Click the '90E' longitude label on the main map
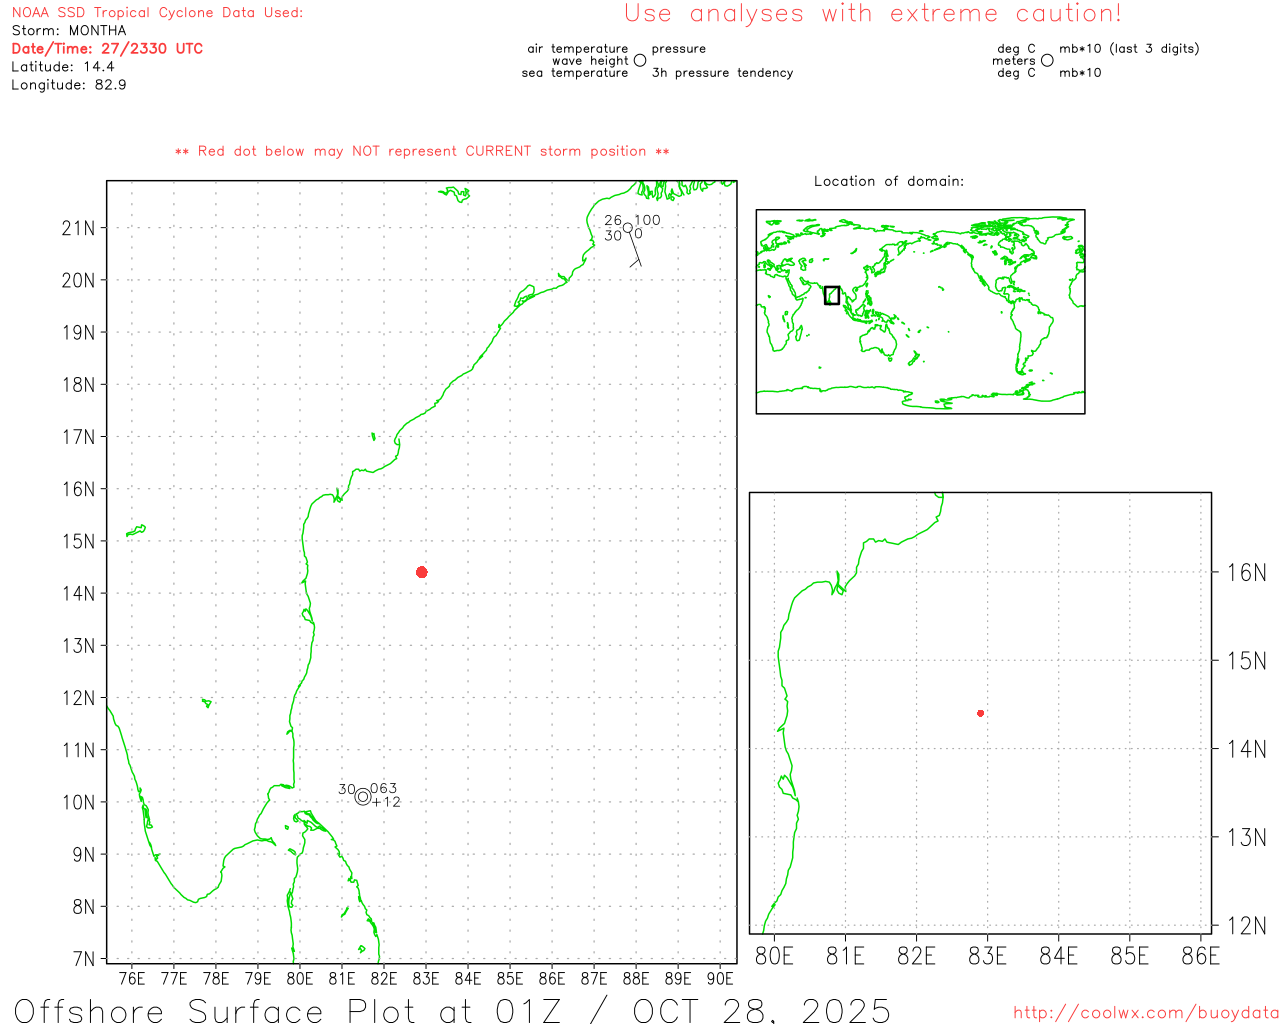Screen dimensions: 1280x1024 (x=720, y=979)
